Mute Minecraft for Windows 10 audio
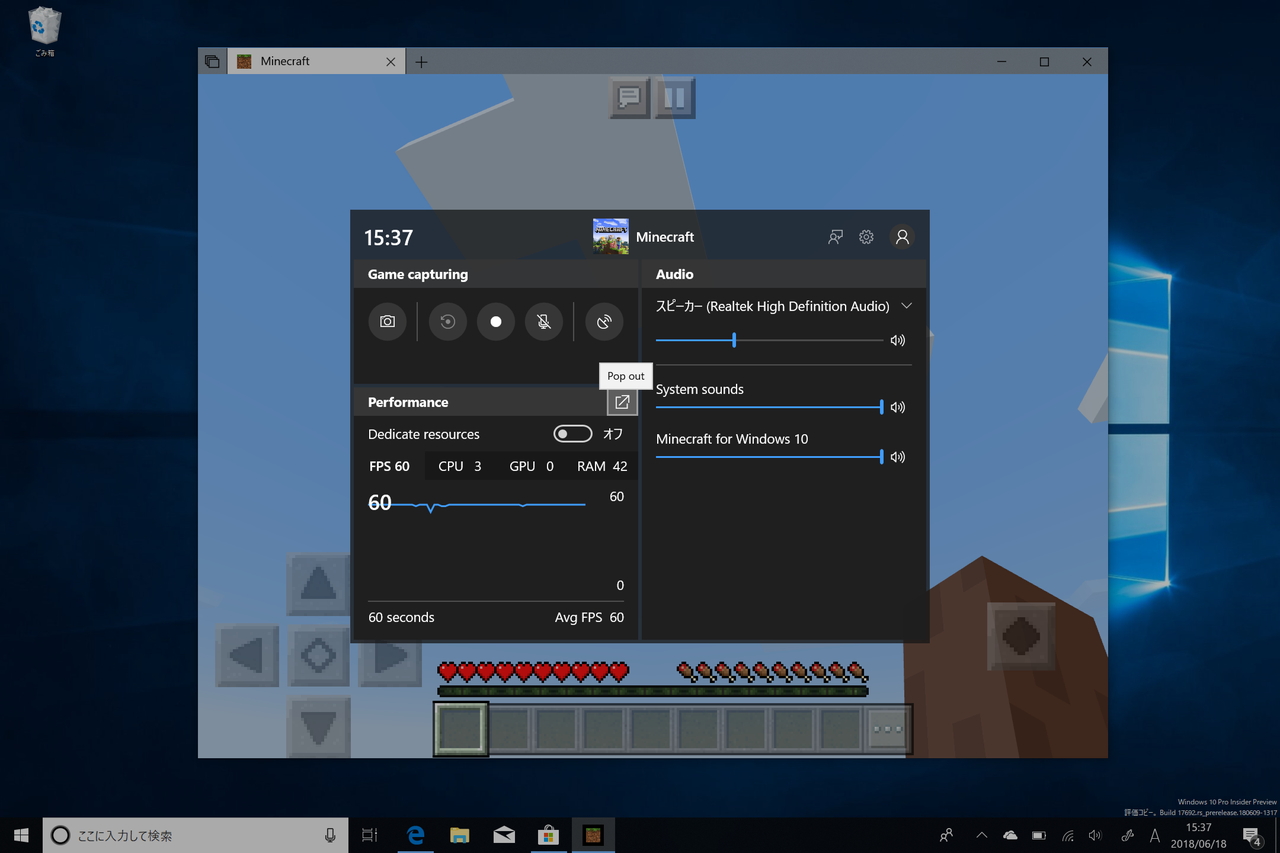 click(897, 456)
